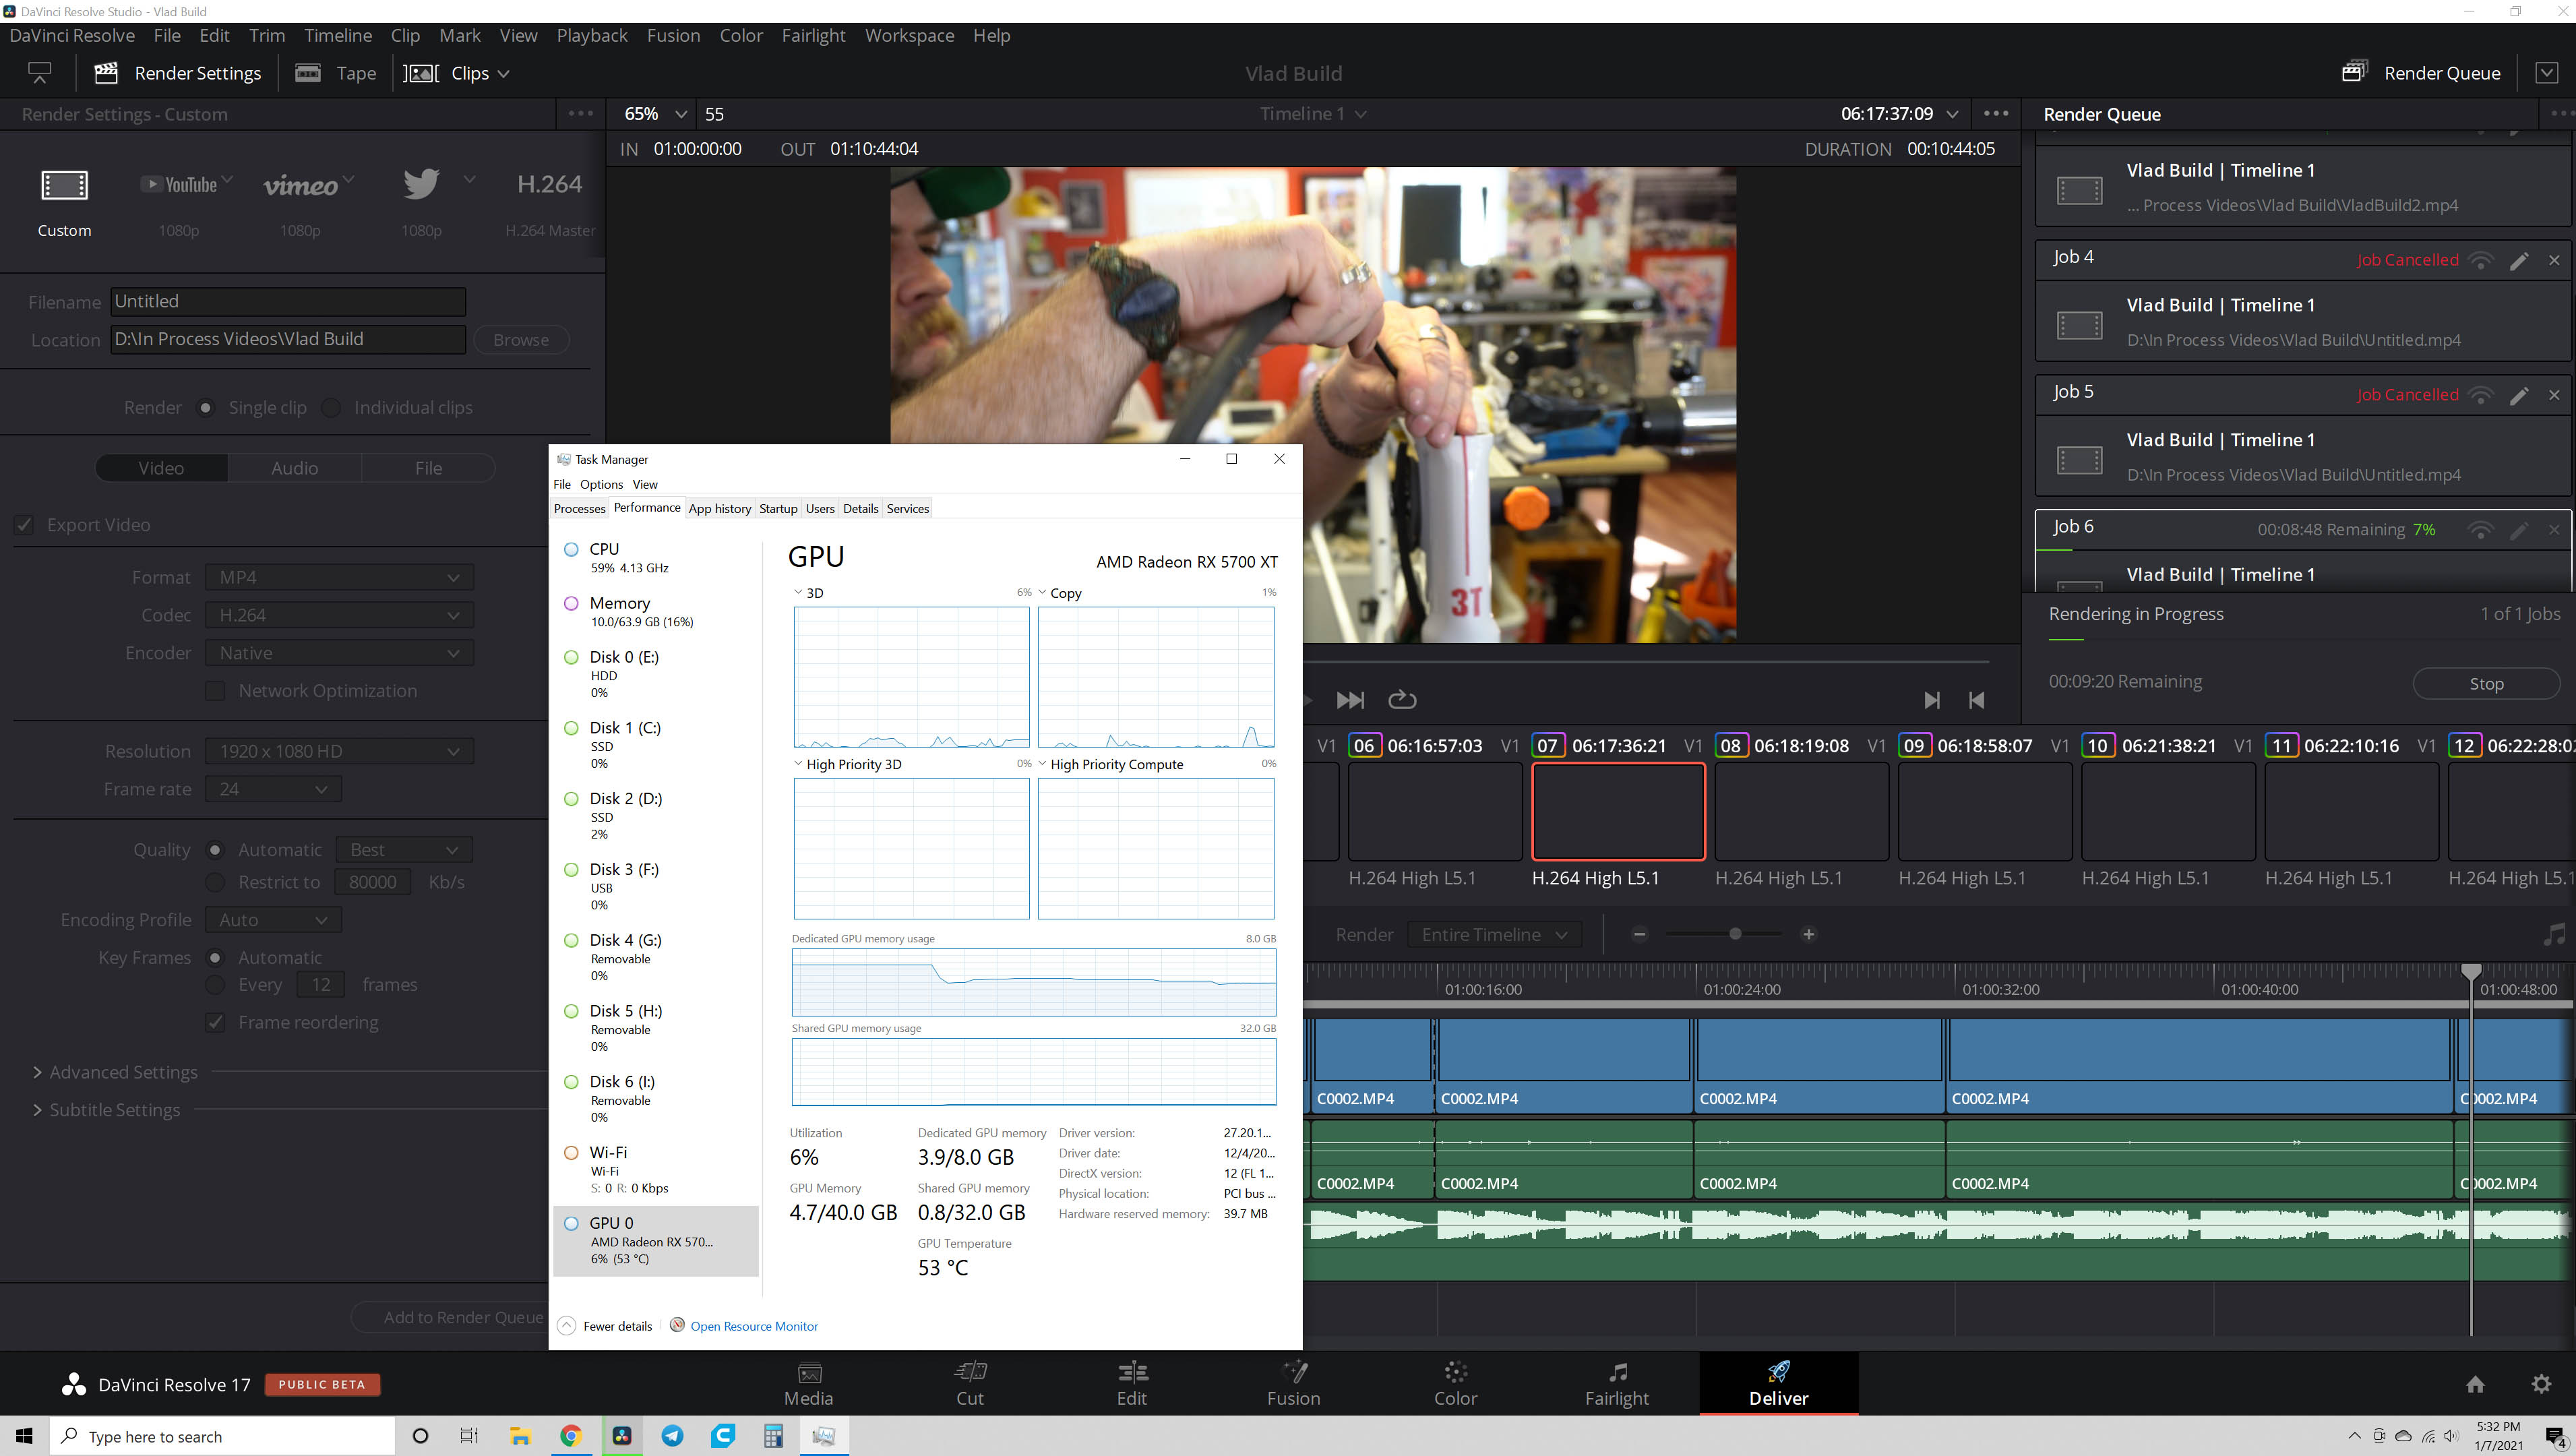Click Fewer details in Task Manager
Viewport: 2576px width, 1456px height.
click(606, 1326)
